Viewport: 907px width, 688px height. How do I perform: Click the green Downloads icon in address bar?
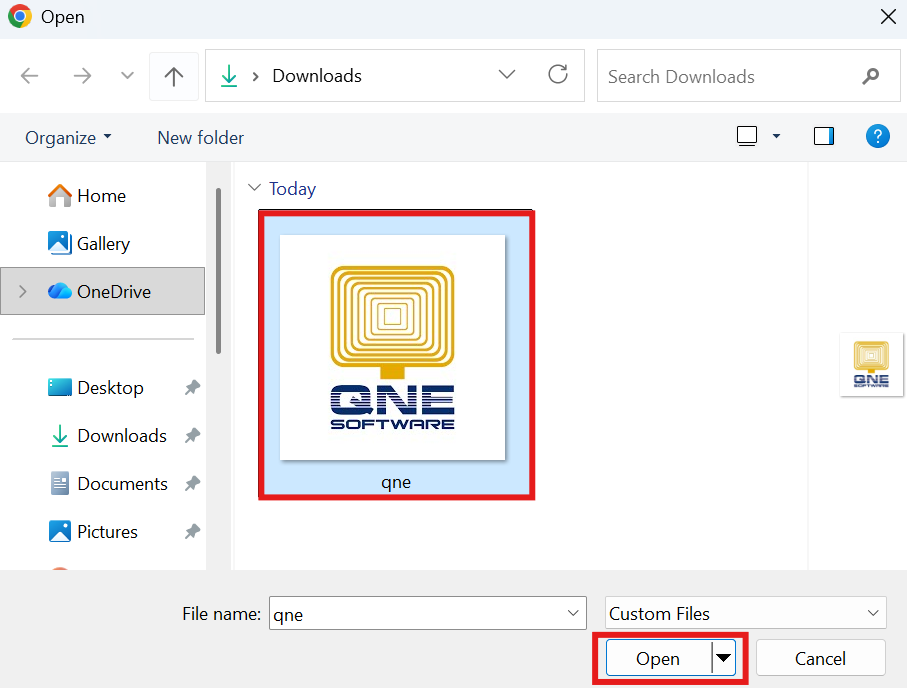point(229,76)
